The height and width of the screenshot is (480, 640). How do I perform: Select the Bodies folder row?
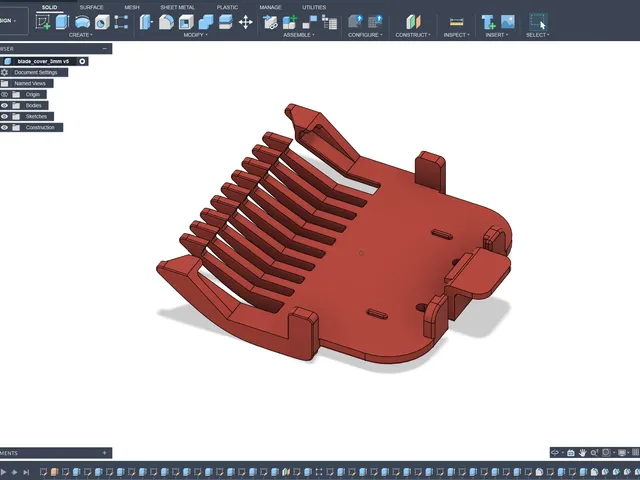tap(33, 105)
